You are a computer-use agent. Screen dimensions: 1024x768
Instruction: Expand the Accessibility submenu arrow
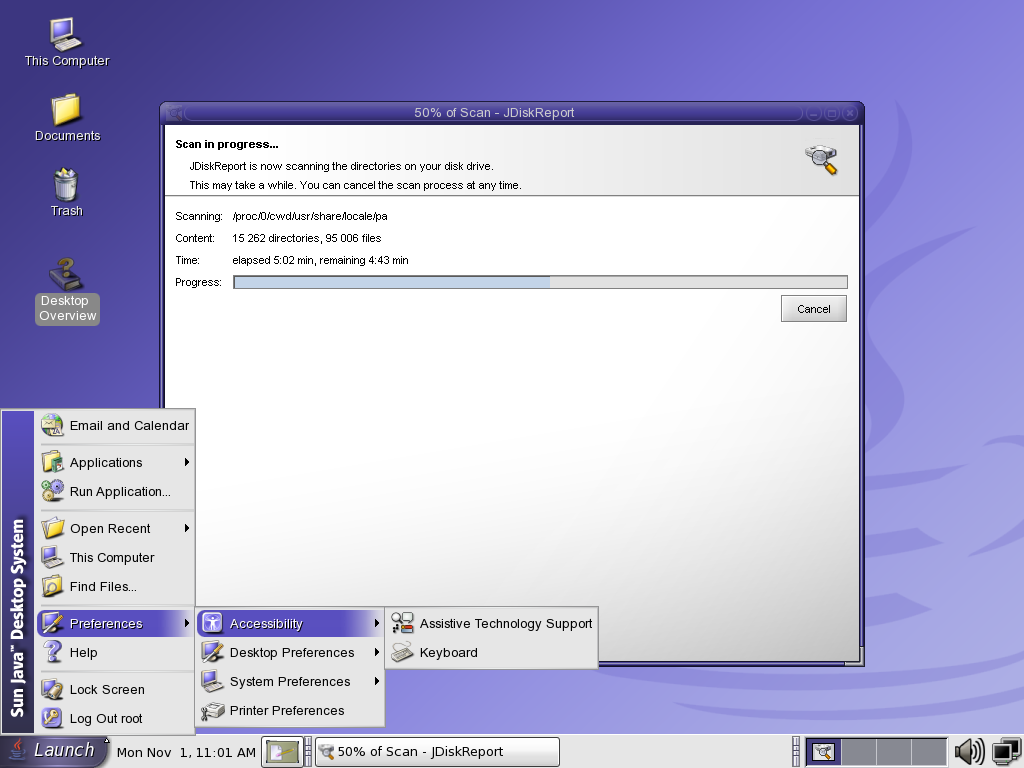click(x=377, y=623)
